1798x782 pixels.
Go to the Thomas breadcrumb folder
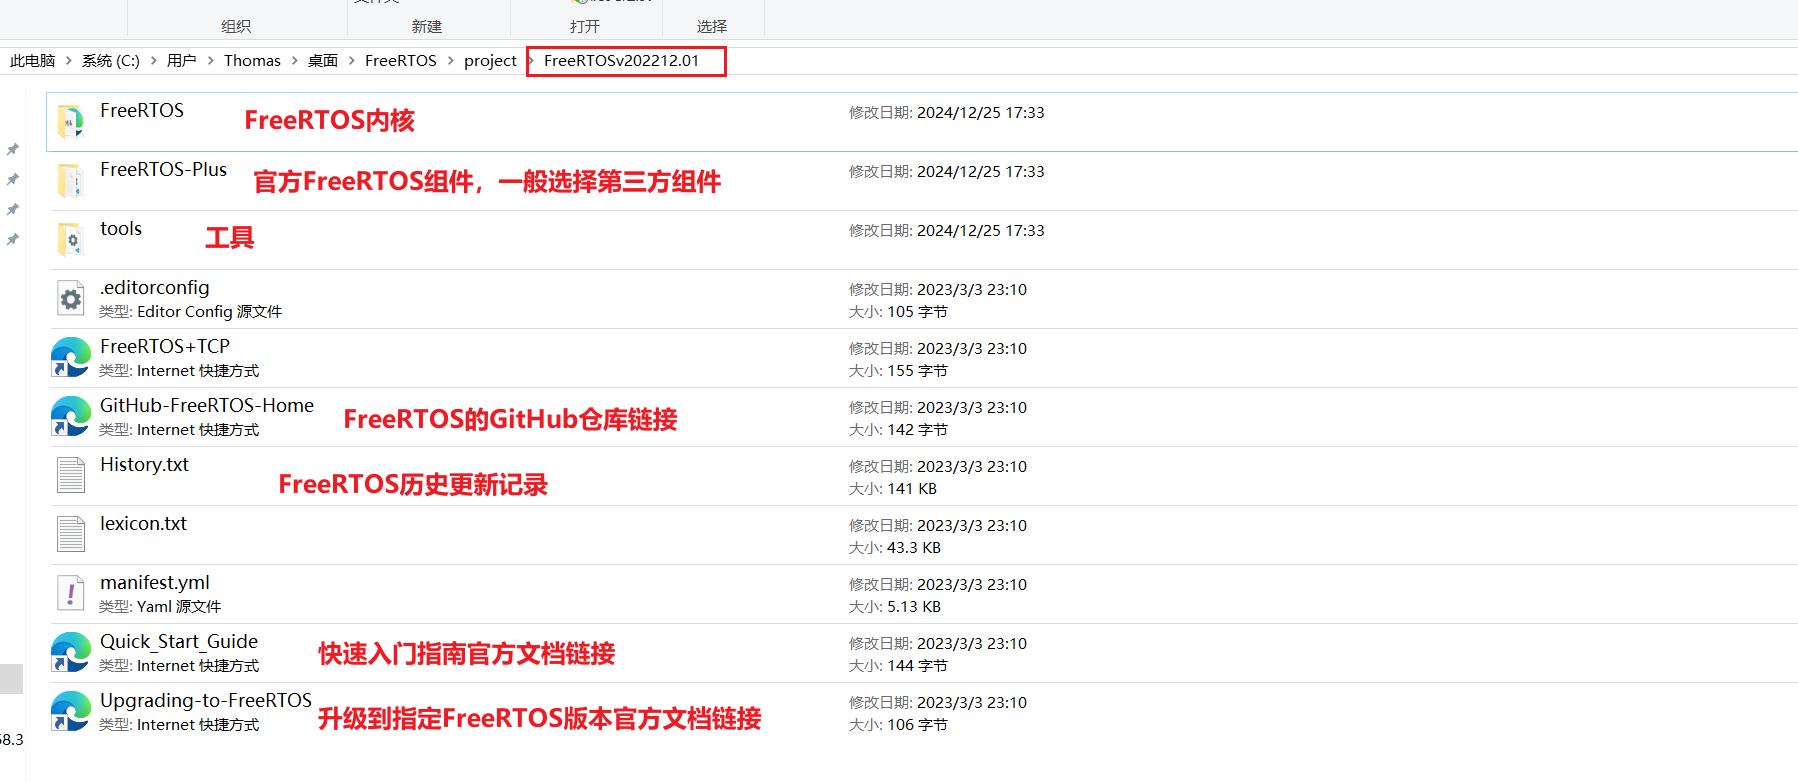tap(252, 61)
